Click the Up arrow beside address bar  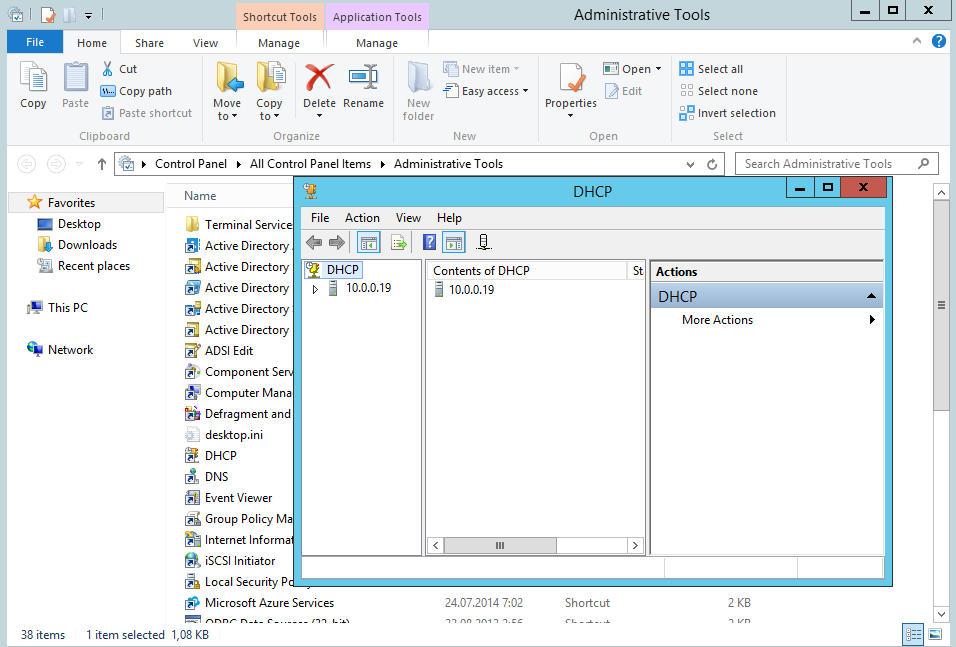[102, 164]
